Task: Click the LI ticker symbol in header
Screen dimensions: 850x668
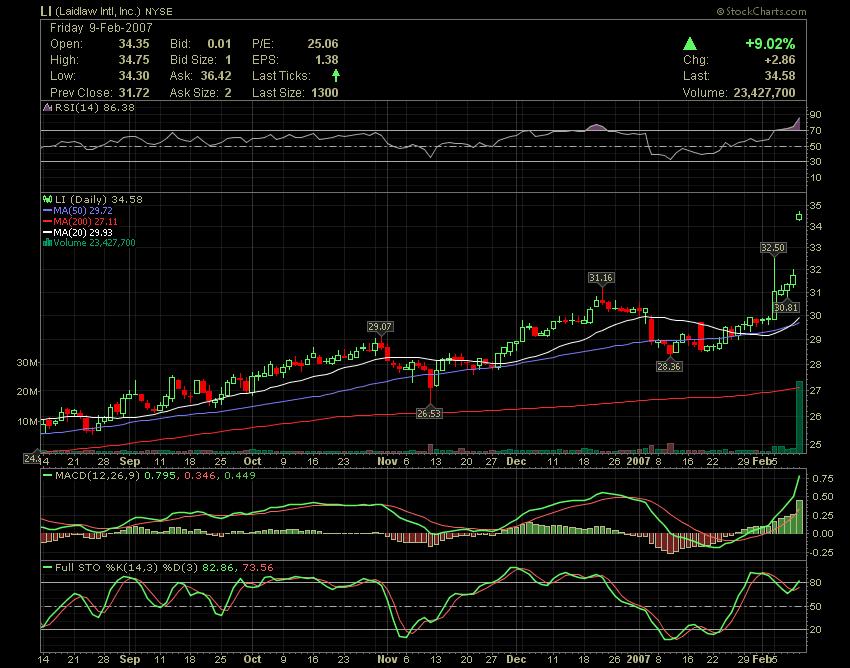Action: pos(46,11)
